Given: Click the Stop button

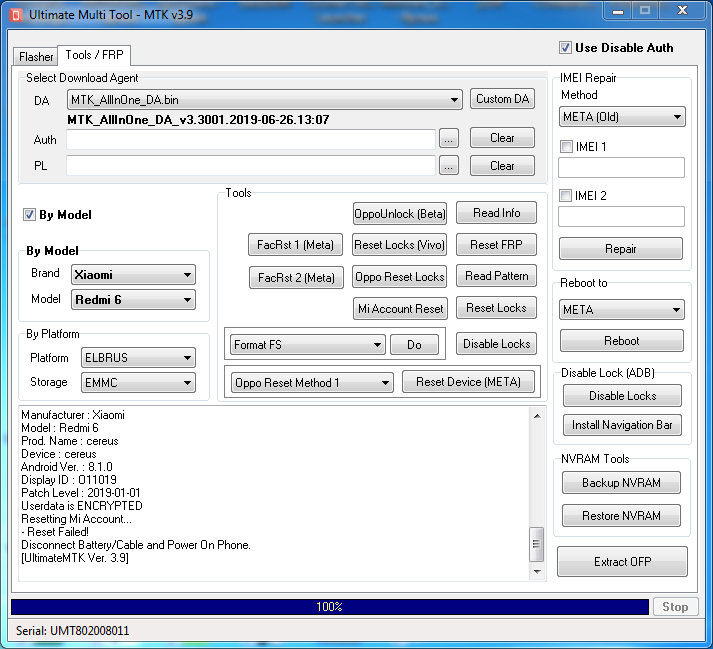Looking at the screenshot, I should 675,607.
